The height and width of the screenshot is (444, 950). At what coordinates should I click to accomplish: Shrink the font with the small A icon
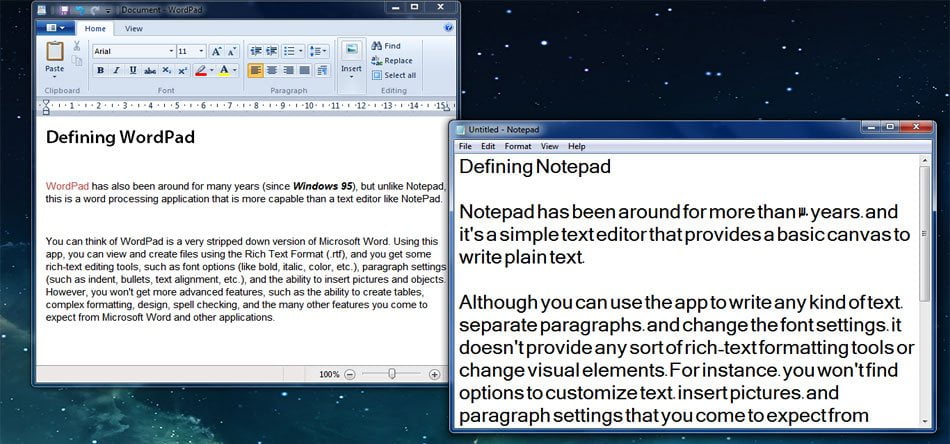231,51
